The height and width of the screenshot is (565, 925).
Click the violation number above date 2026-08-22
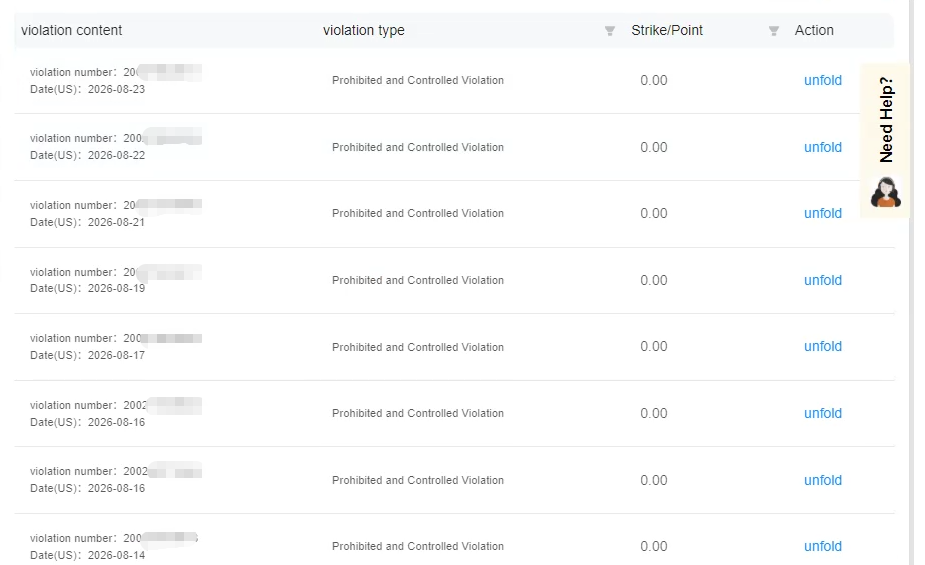(116, 138)
